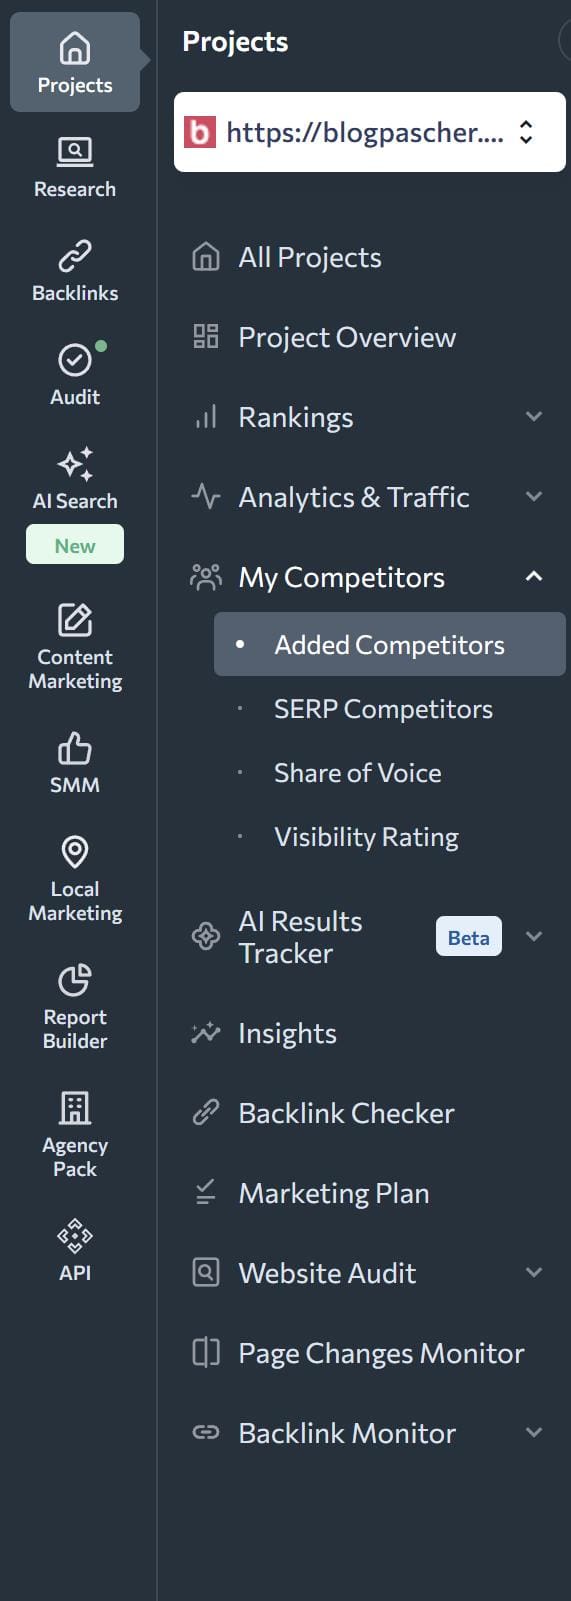
Task: Expand Analytics & Traffic chevron
Action: pos(534,497)
